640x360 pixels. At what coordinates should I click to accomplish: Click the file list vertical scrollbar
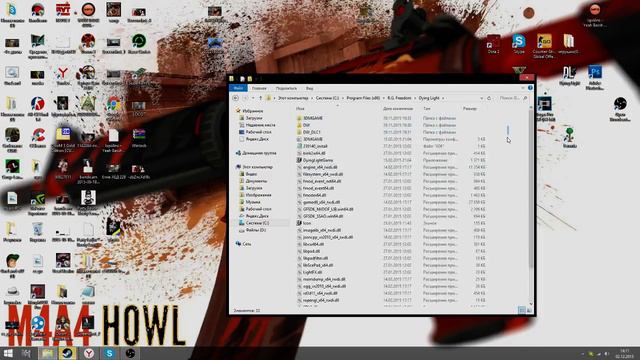[x=531, y=188]
